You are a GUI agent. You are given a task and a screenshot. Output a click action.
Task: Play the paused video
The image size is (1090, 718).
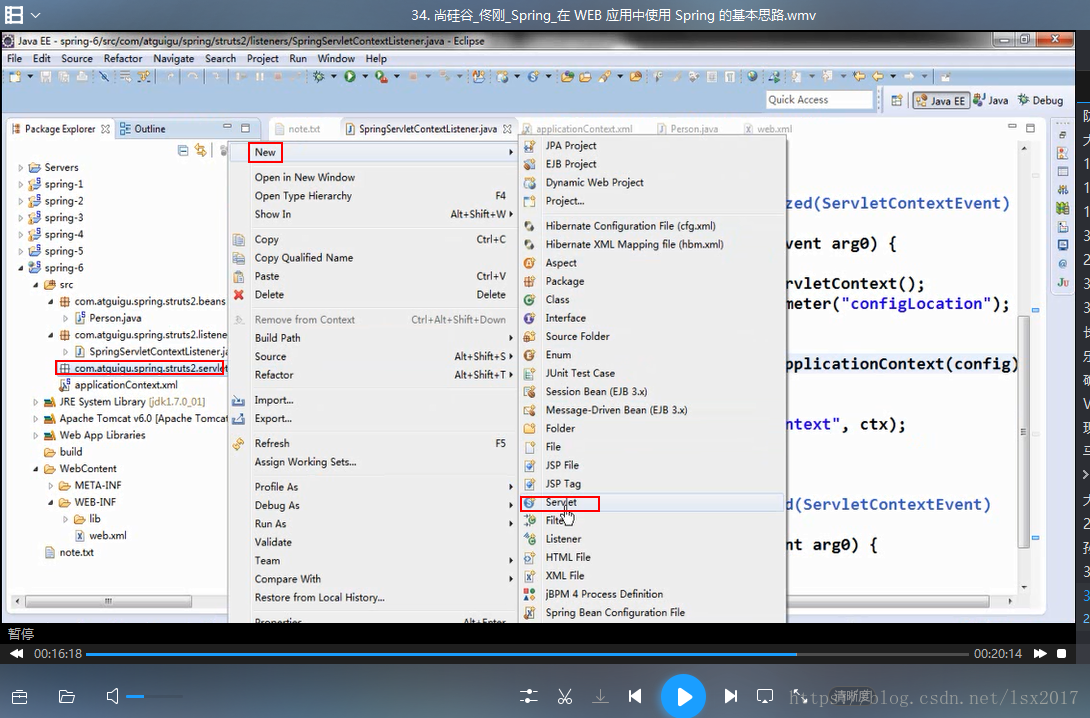pos(683,696)
